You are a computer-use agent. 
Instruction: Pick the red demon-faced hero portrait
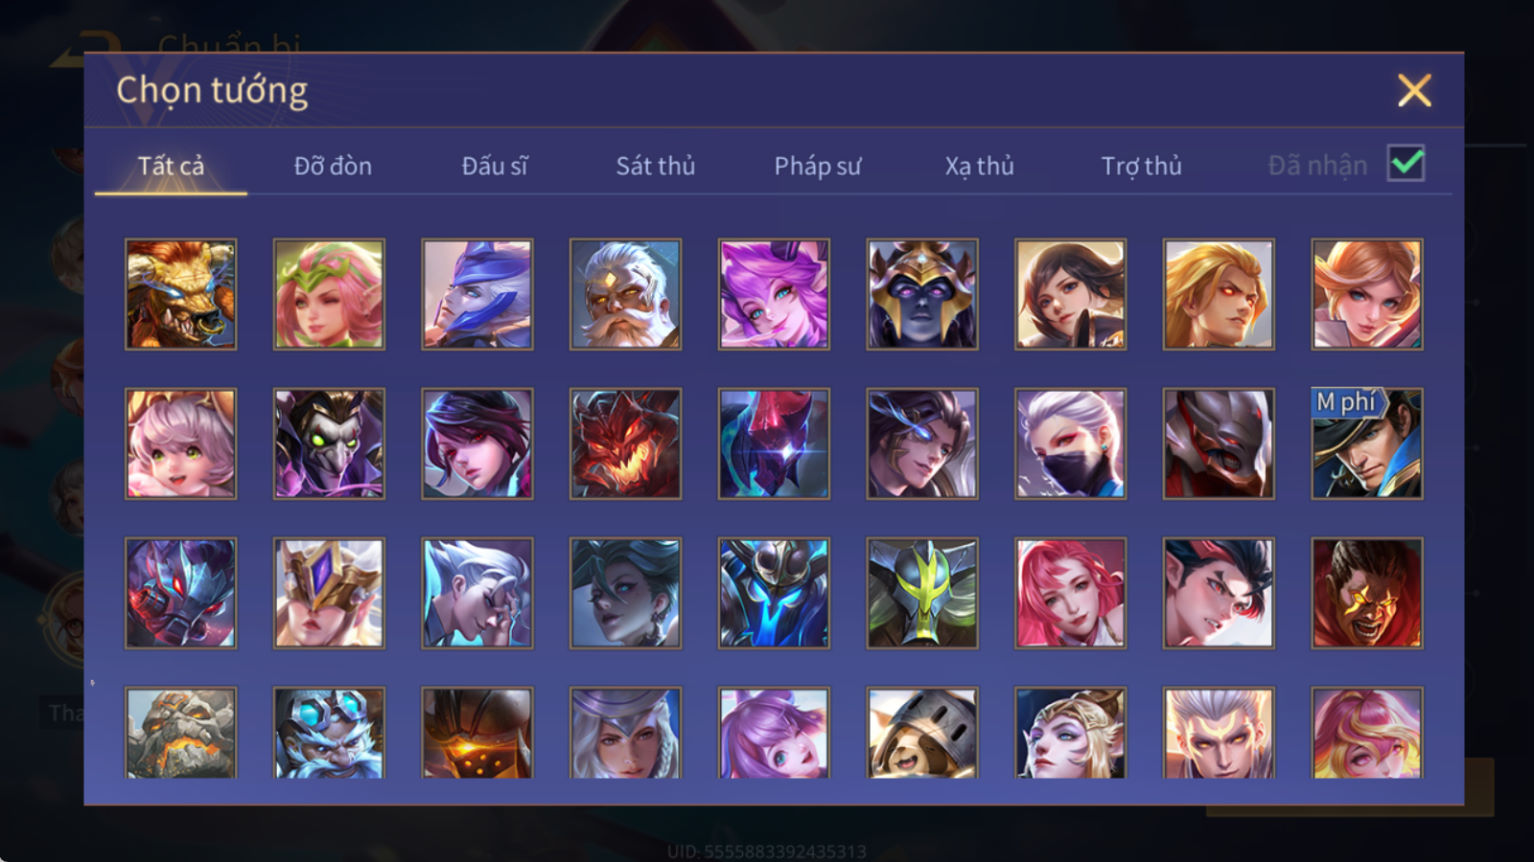(x=625, y=444)
